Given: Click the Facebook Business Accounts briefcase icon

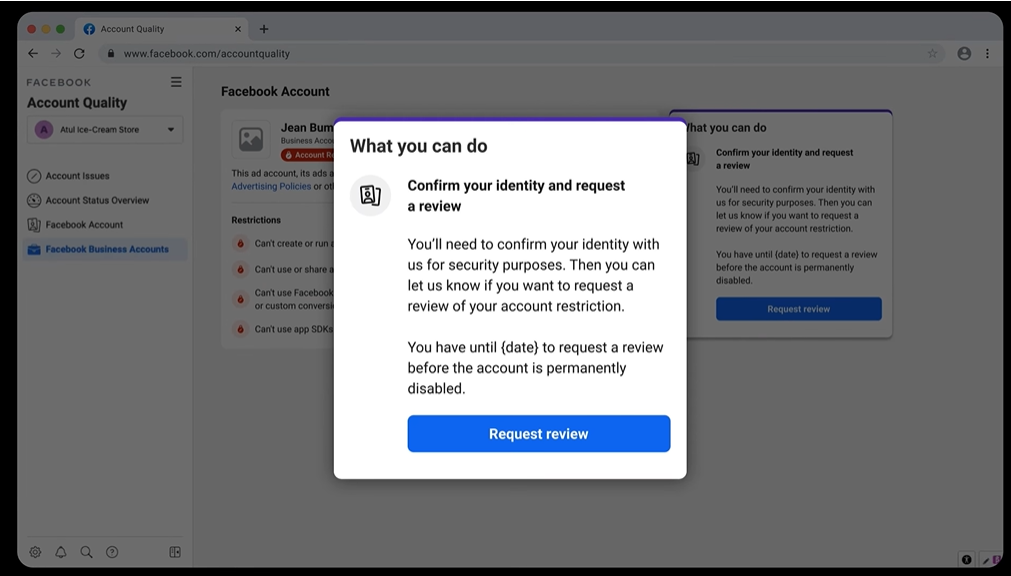Looking at the screenshot, I should point(34,250).
